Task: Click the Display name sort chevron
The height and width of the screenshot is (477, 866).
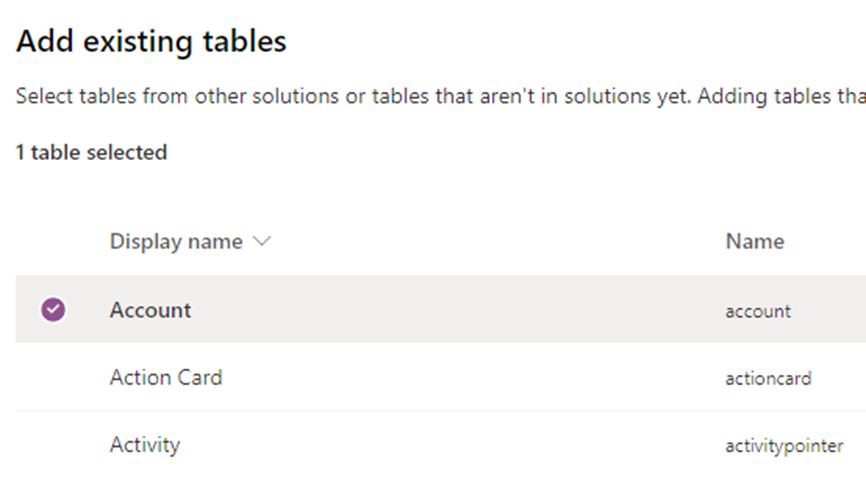Action: pyautogui.click(x=263, y=242)
